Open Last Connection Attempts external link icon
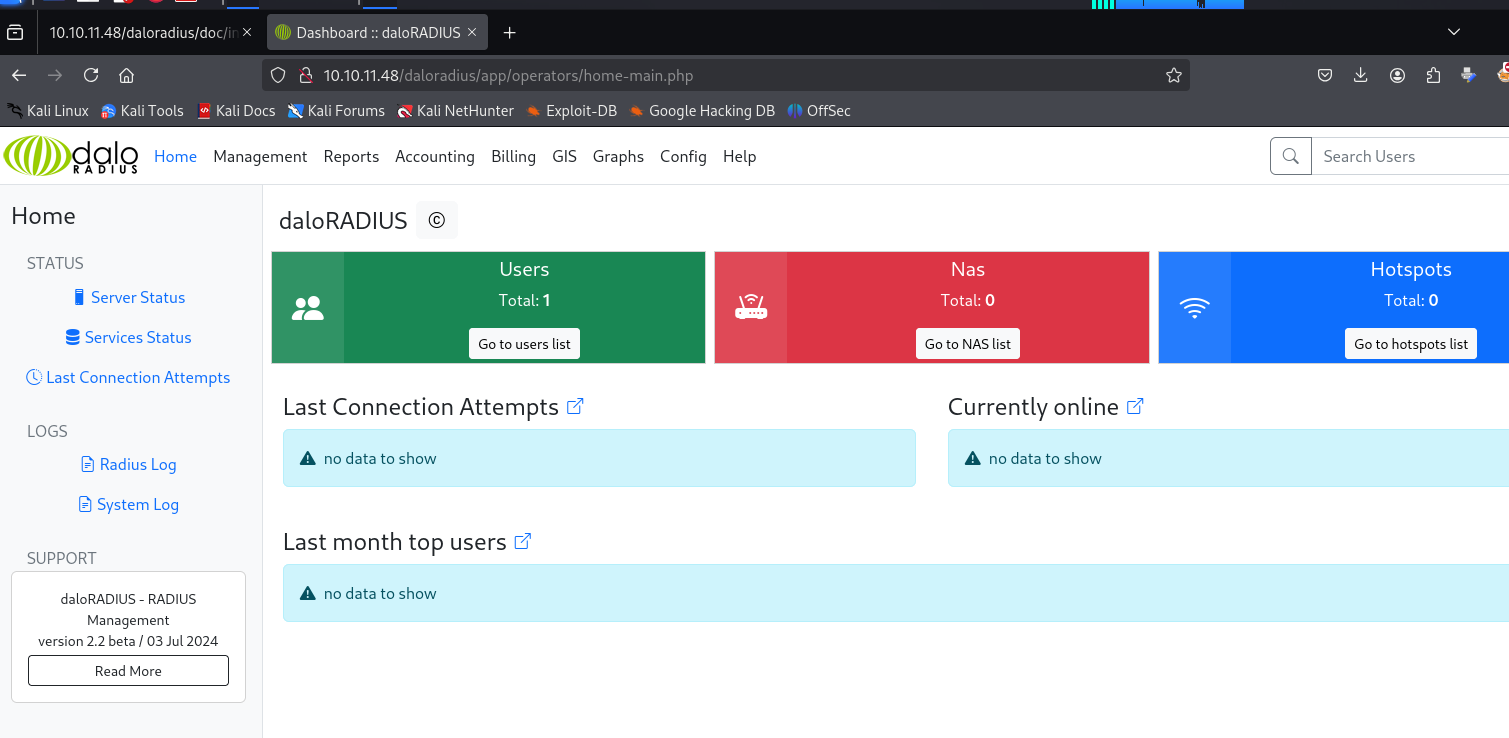The image size is (1509, 738). tap(575, 407)
